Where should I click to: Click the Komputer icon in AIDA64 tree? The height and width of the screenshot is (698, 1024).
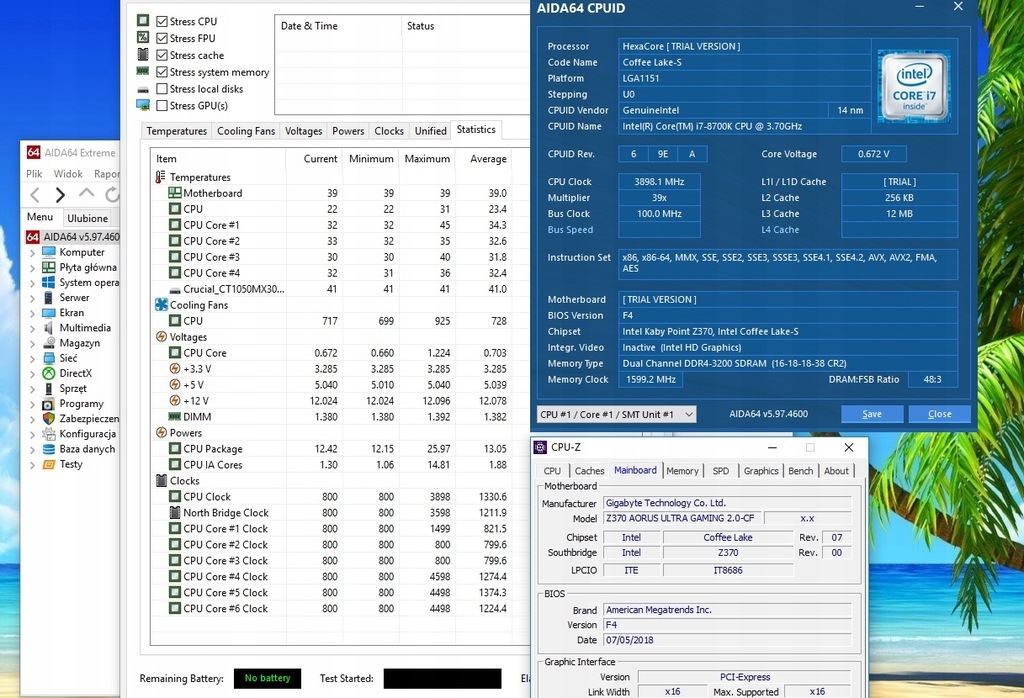(x=49, y=252)
